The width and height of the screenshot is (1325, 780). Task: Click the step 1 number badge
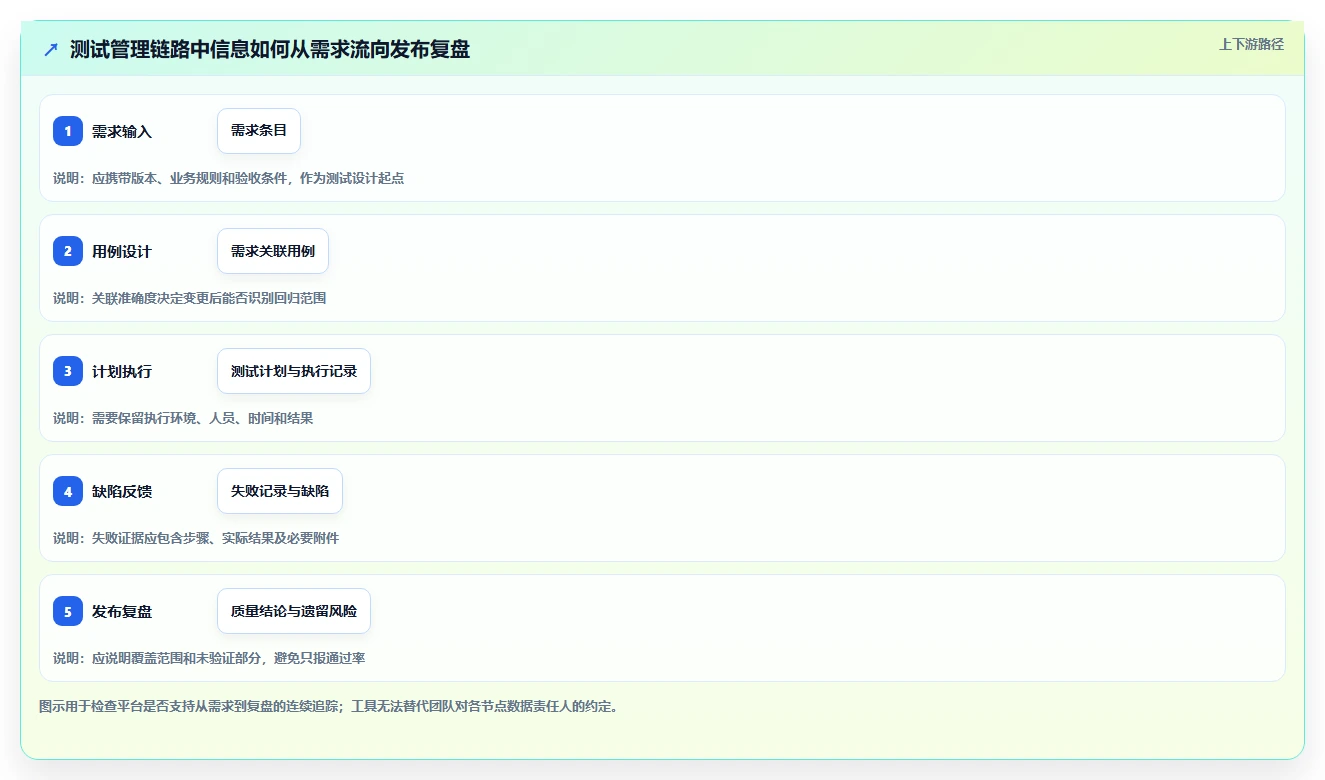click(x=68, y=131)
